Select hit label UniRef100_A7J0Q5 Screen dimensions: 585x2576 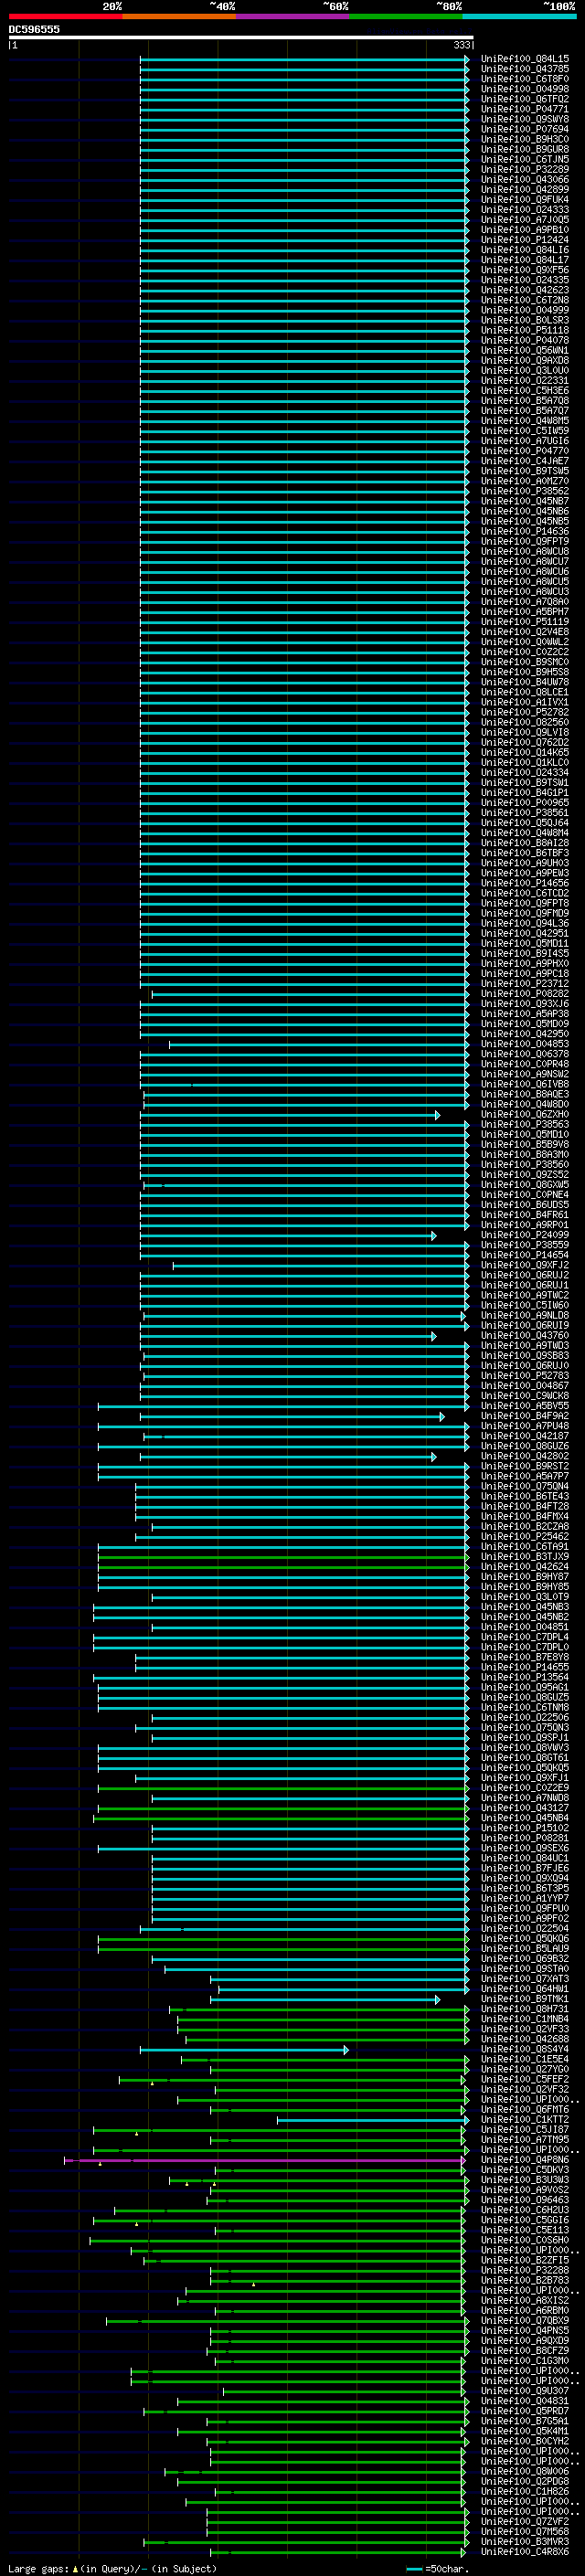click(x=525, y=220)
